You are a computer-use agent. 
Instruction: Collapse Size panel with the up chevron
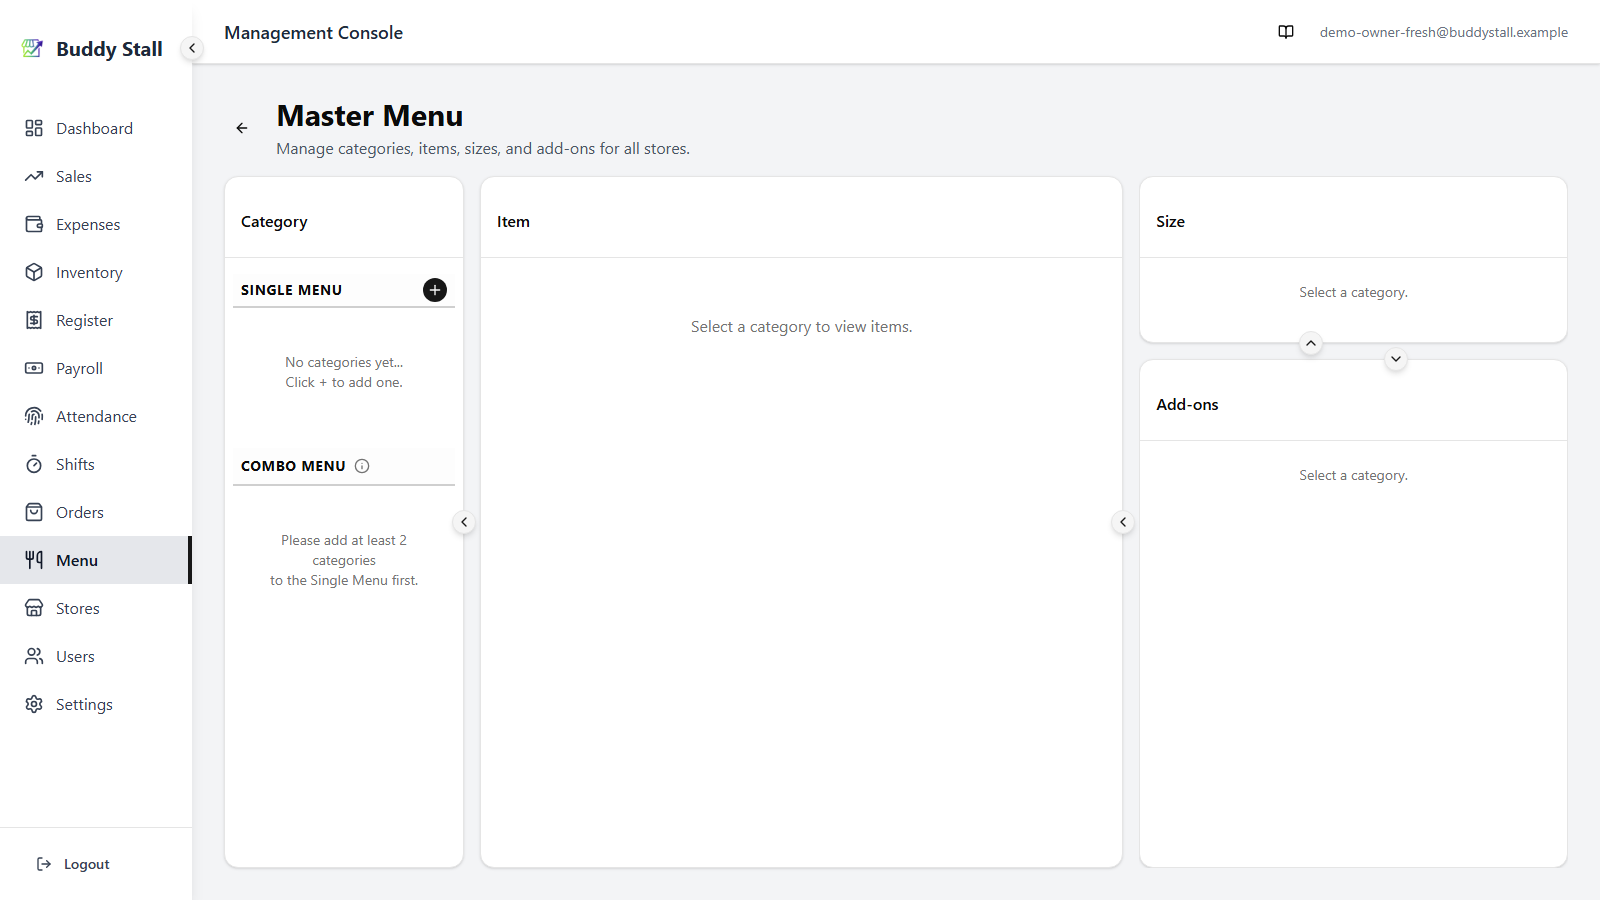pos(1311,343)
